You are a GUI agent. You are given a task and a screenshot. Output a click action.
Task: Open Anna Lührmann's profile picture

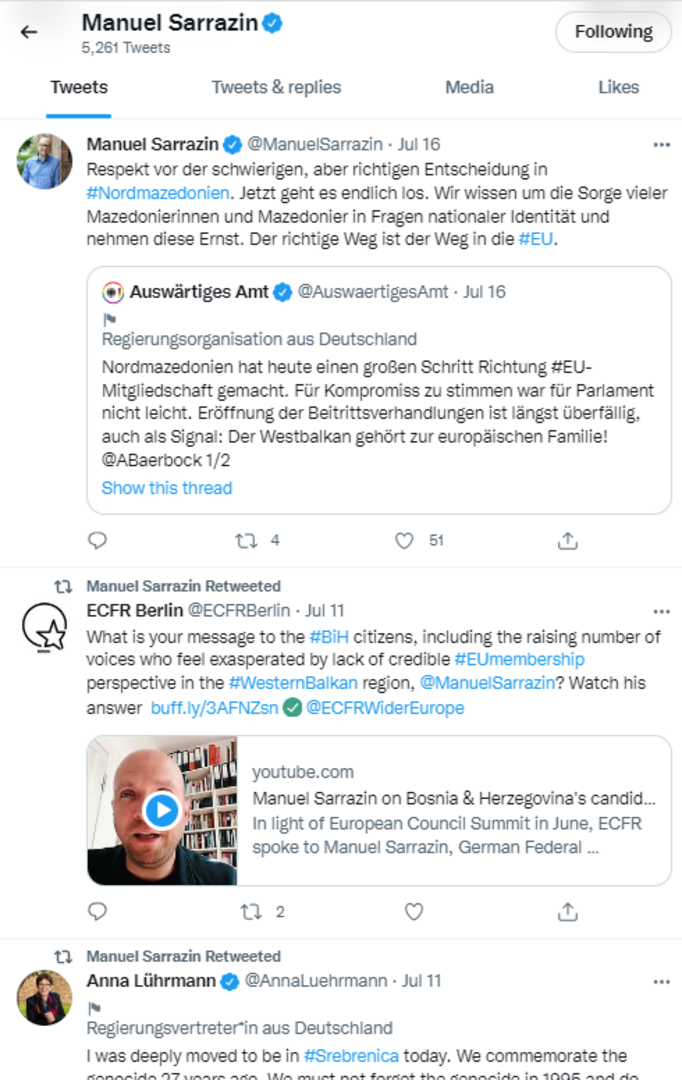click(45, 997)
